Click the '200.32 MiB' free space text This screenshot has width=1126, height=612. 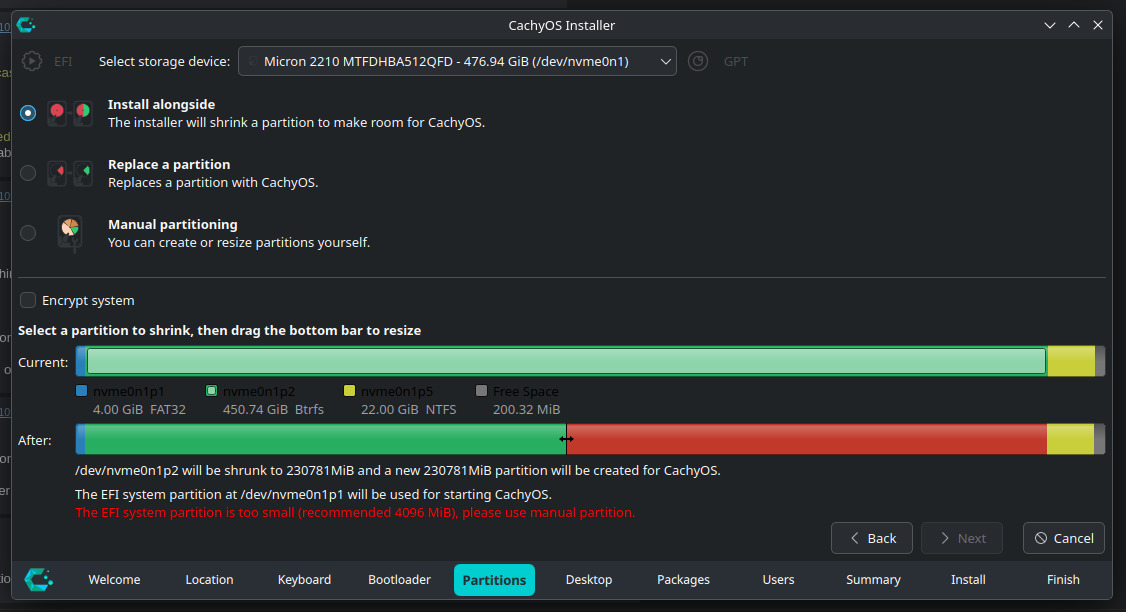click(x=526, y=409)
